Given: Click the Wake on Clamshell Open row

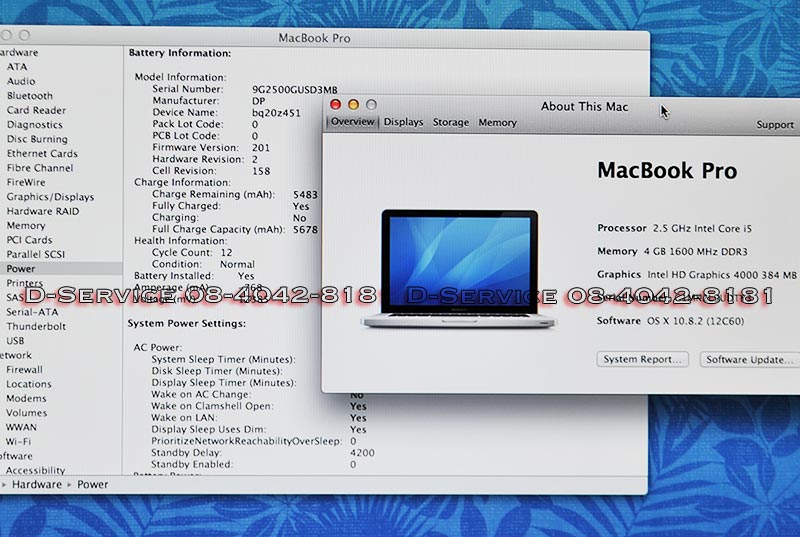Looking at the screenshot, I should (259, 406).
